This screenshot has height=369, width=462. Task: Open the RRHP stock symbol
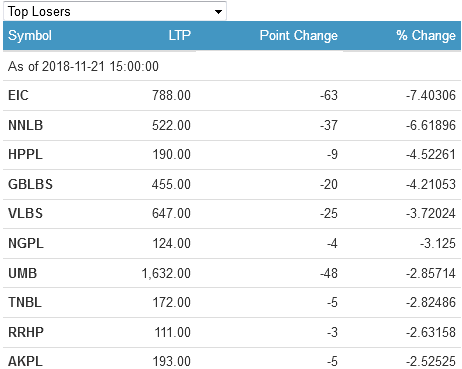(x=26, y=332)
